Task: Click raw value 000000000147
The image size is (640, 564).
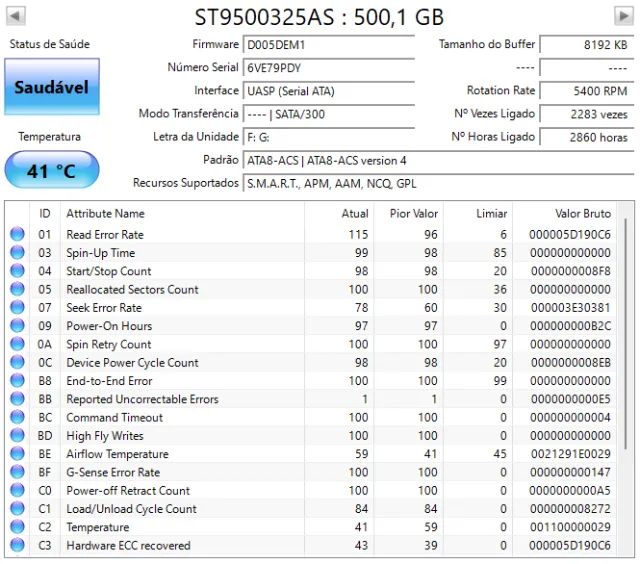Action: click(570, 472)
